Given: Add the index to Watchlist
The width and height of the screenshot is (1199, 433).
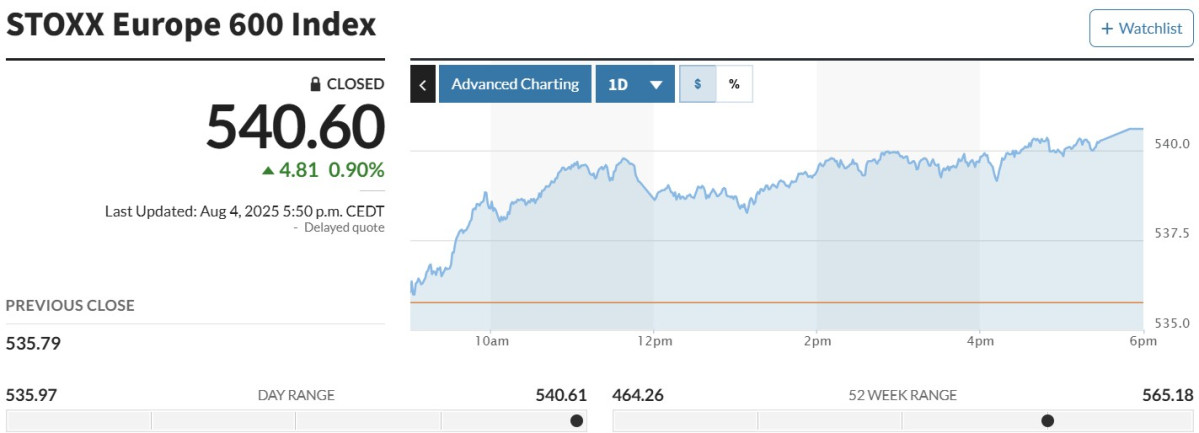Looking at the screenshot, I should [1141, 28].
